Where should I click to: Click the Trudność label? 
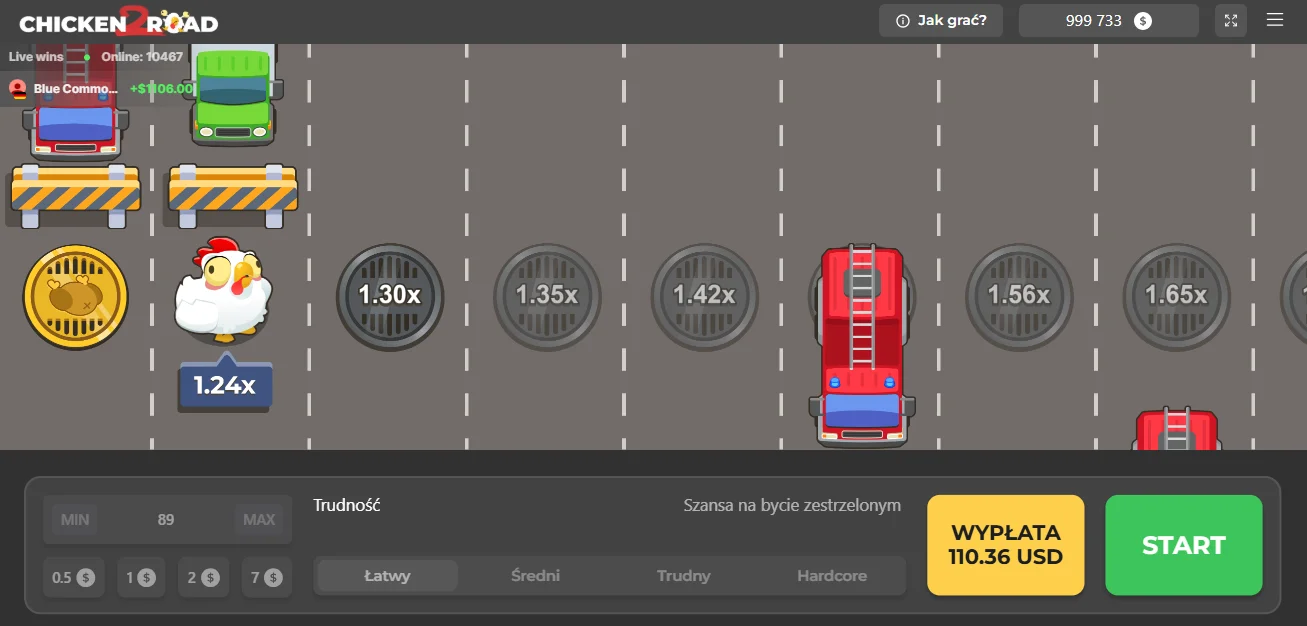[347, 506]
